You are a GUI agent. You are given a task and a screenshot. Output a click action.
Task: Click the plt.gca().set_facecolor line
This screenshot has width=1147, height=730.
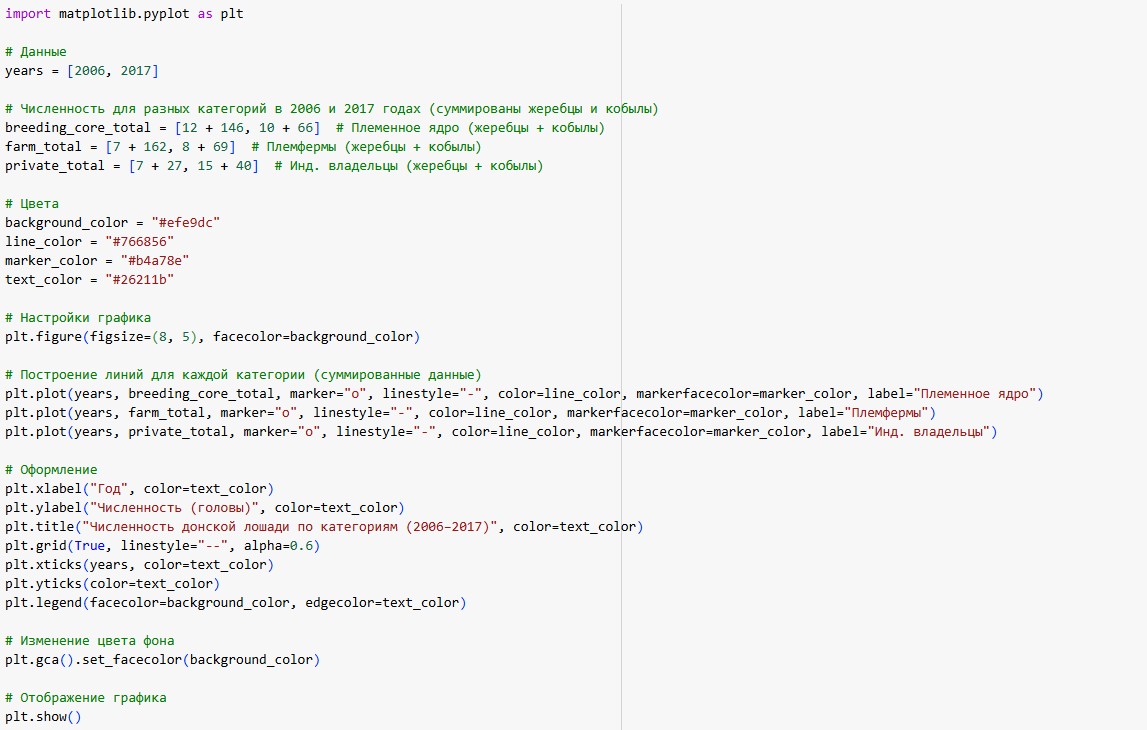tap(162, 660)
